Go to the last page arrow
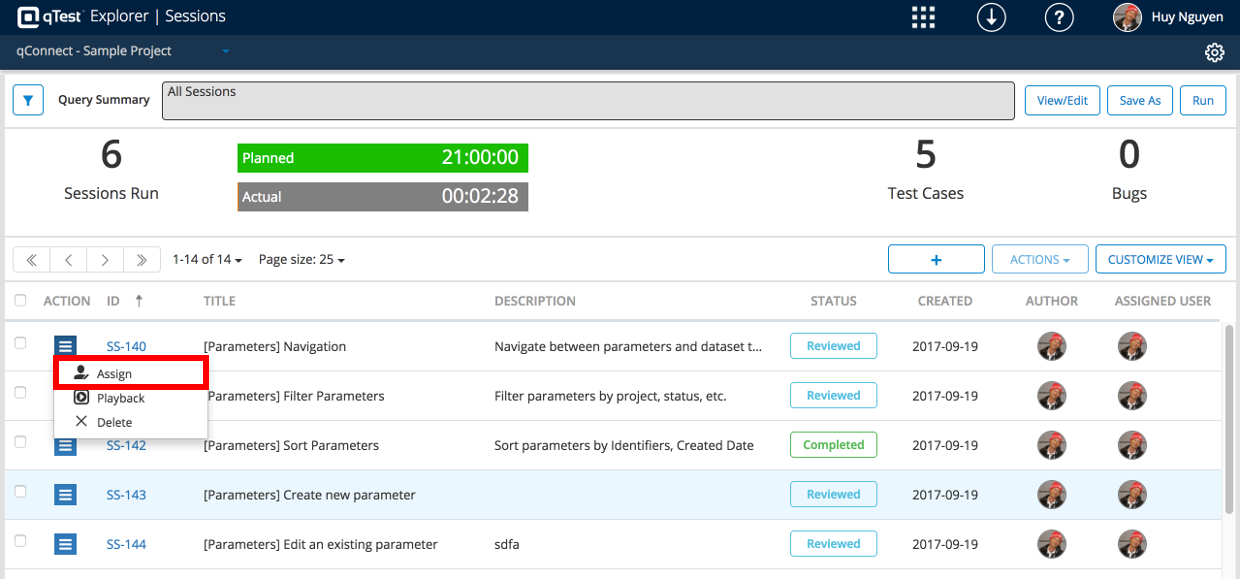Screen dimensions: 1240x579 point(142,260)
